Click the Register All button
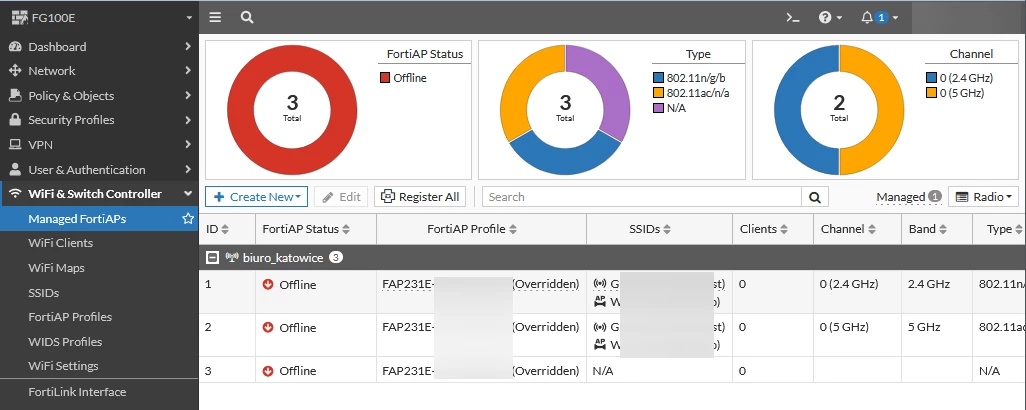 point(421,197)
